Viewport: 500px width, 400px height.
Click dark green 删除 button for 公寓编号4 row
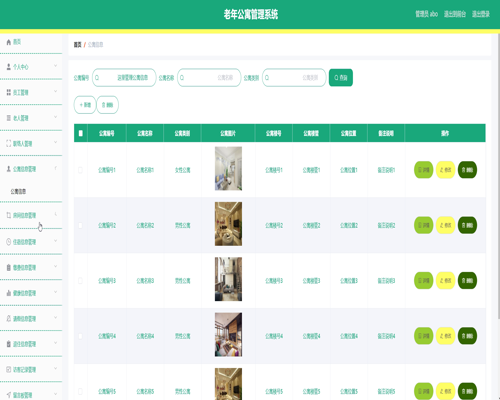[467, 336]
